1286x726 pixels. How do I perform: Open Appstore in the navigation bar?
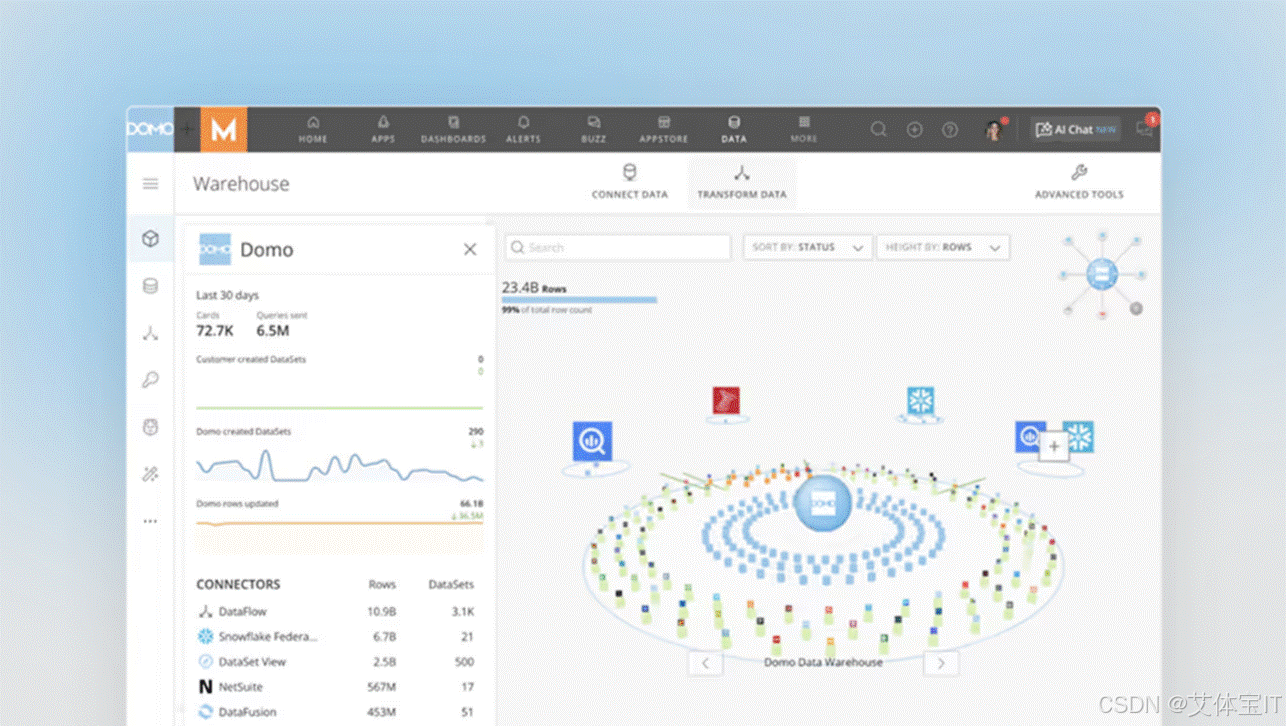click(663, 130)
